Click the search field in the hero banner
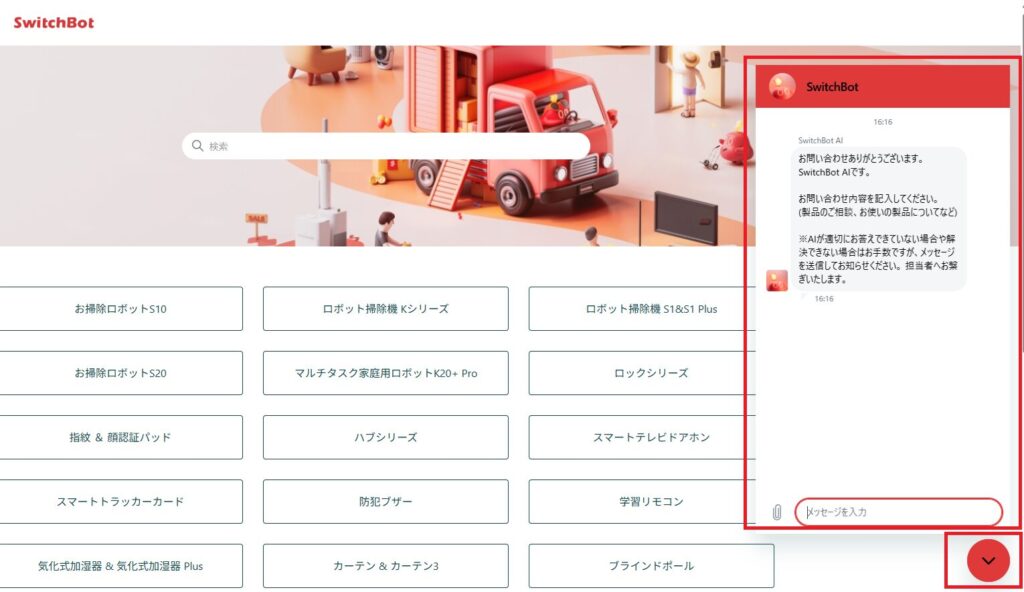This screenshot has height=592, width=1024. (386, 146)
